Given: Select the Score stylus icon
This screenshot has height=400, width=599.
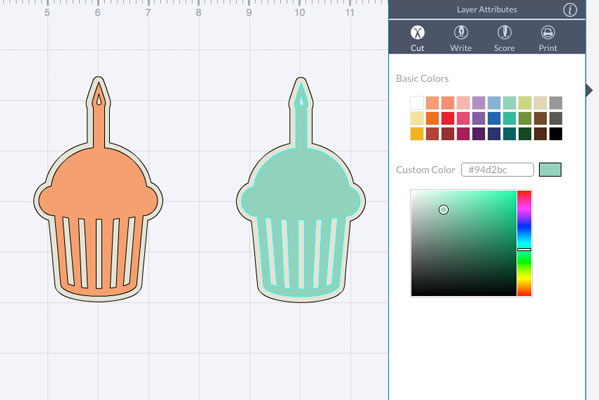Looking at the screenshot, I should pyautogui.click(x=504, y=32).
